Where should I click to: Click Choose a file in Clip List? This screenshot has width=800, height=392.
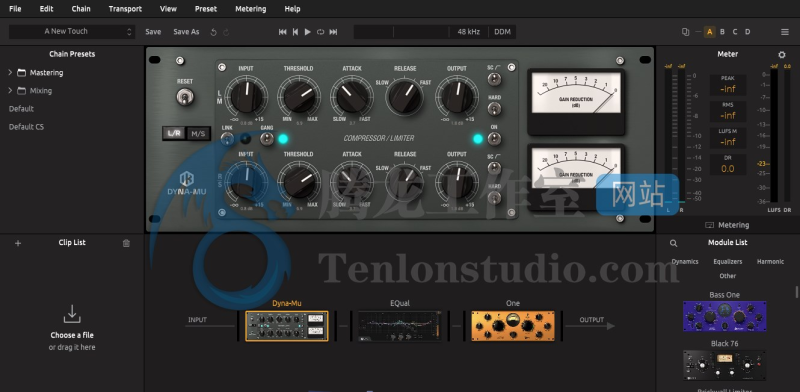point(72,335)
